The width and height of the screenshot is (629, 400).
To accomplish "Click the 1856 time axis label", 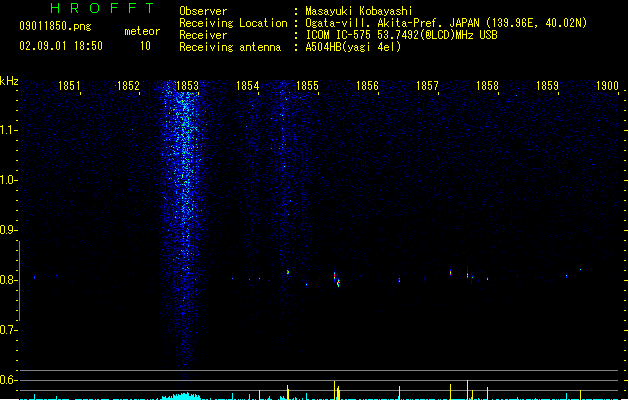I will 367,86.
